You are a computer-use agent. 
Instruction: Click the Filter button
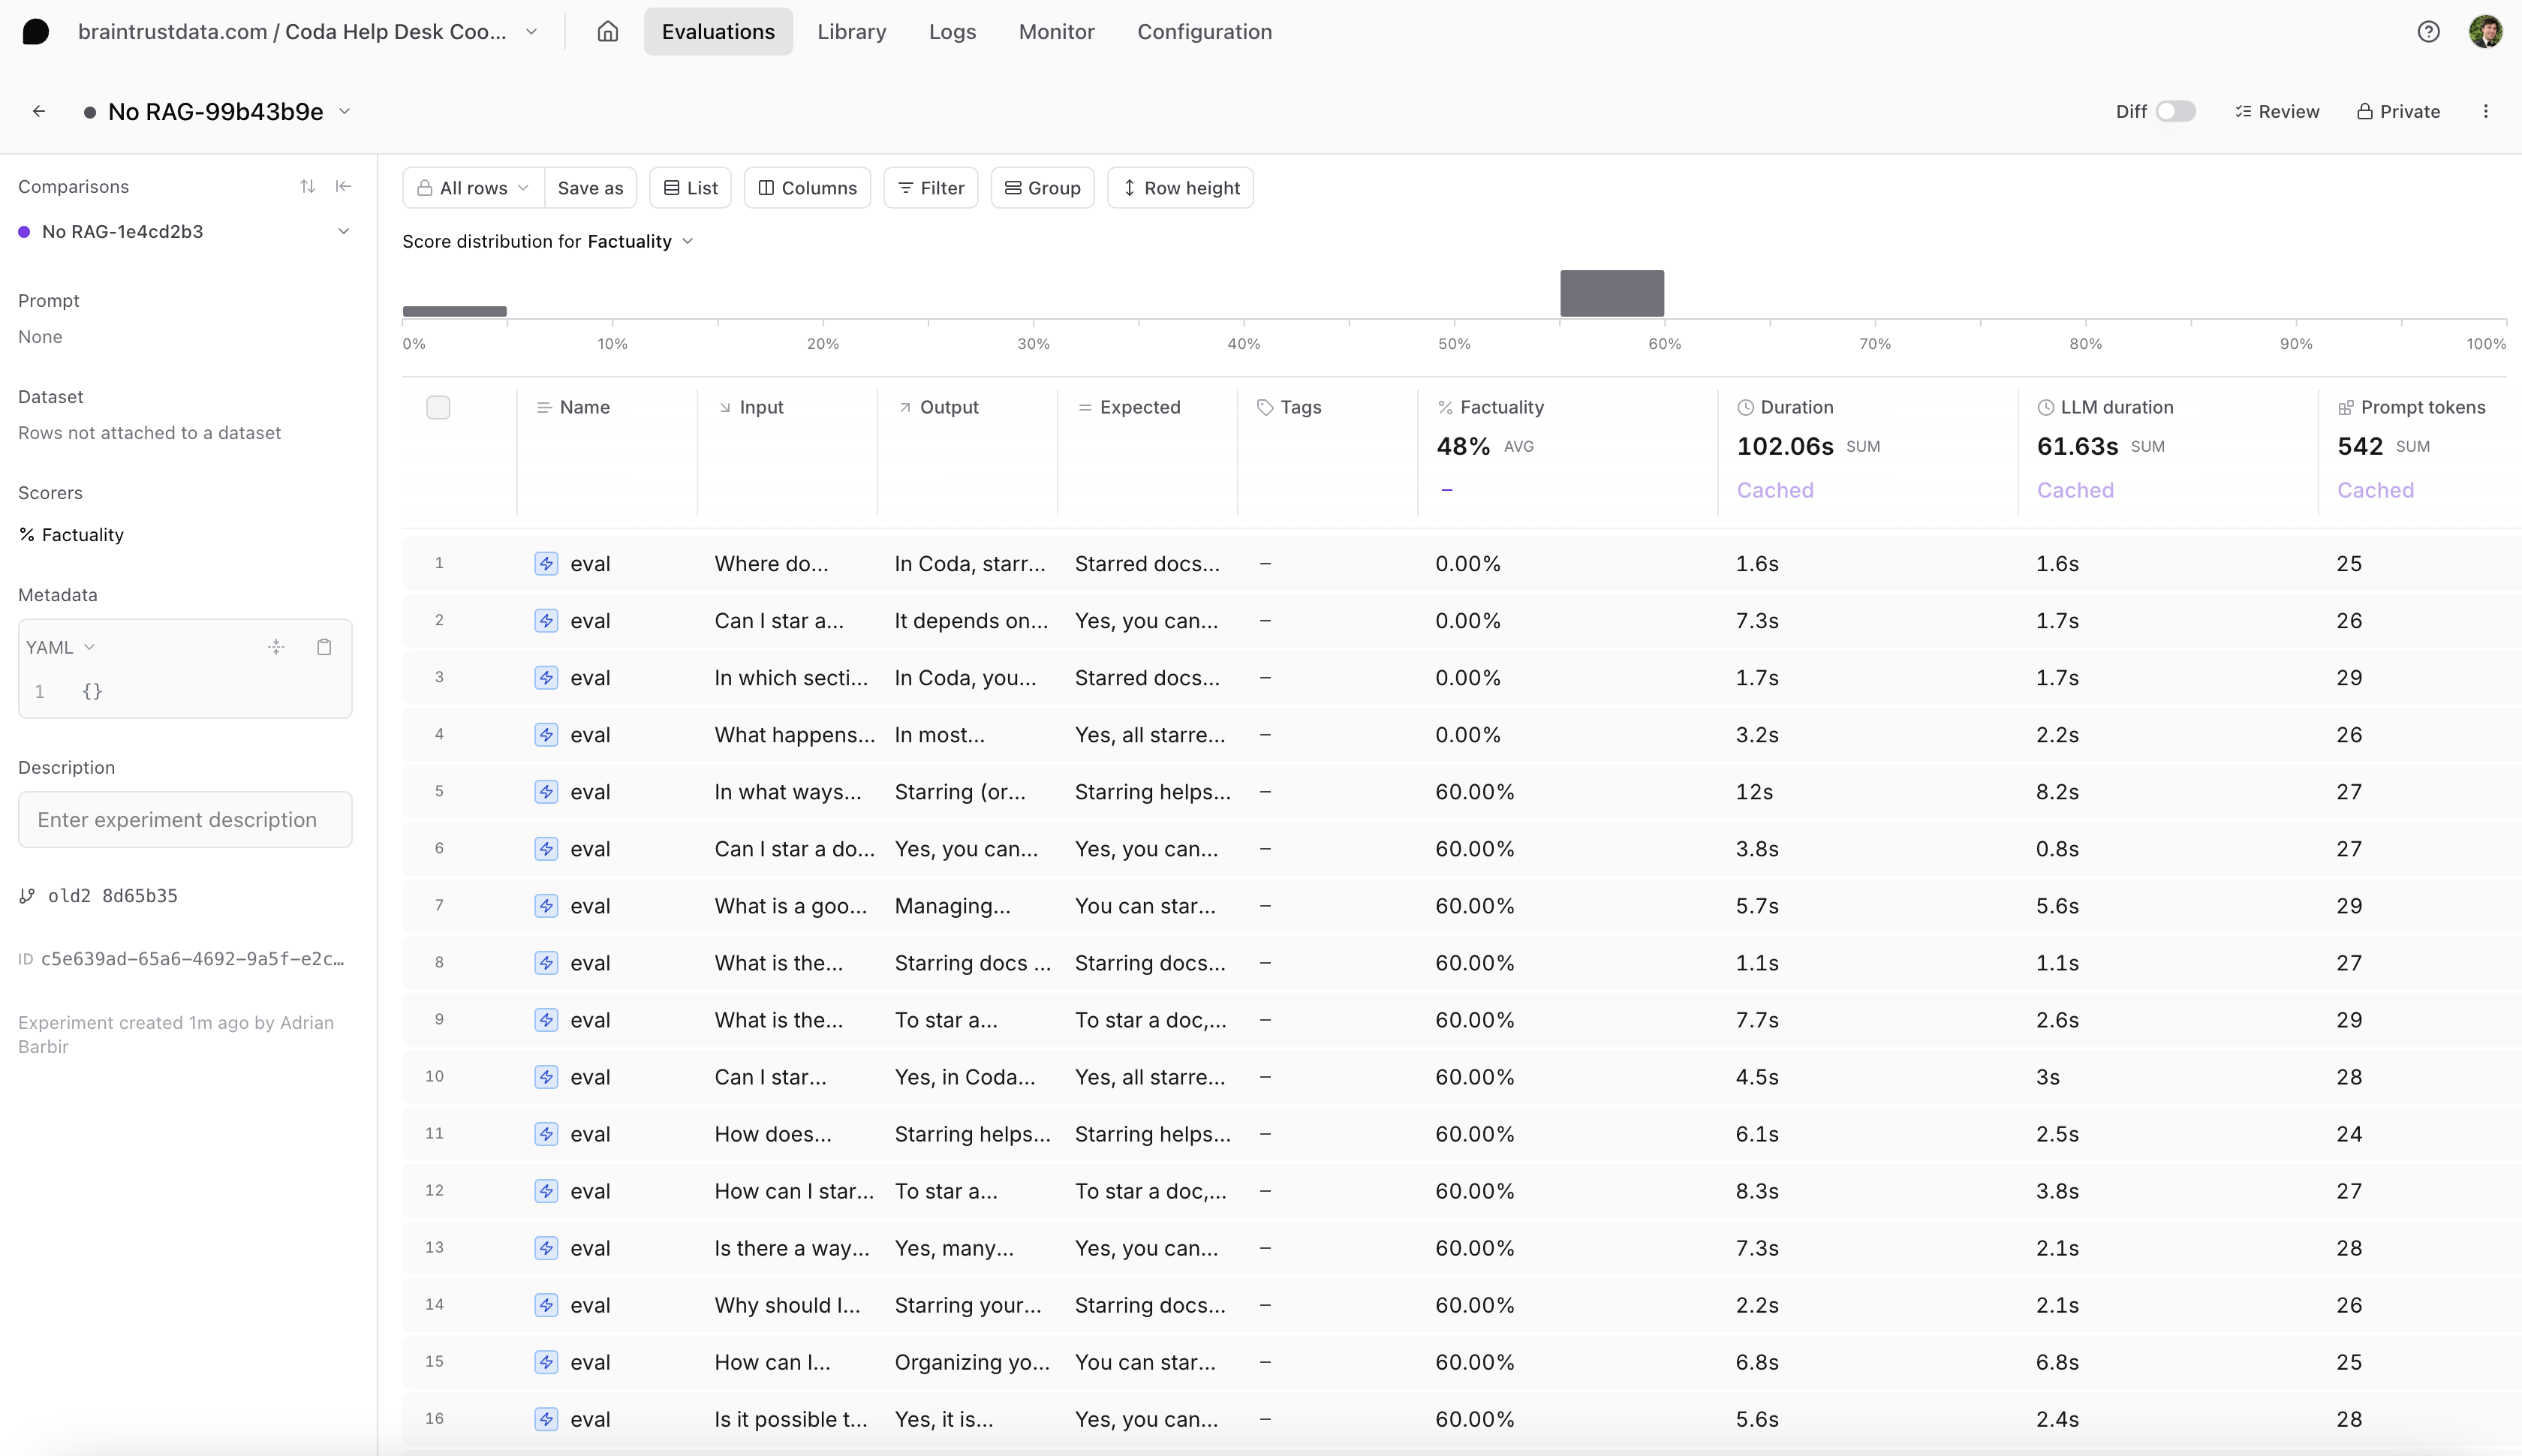coord(930,188)
